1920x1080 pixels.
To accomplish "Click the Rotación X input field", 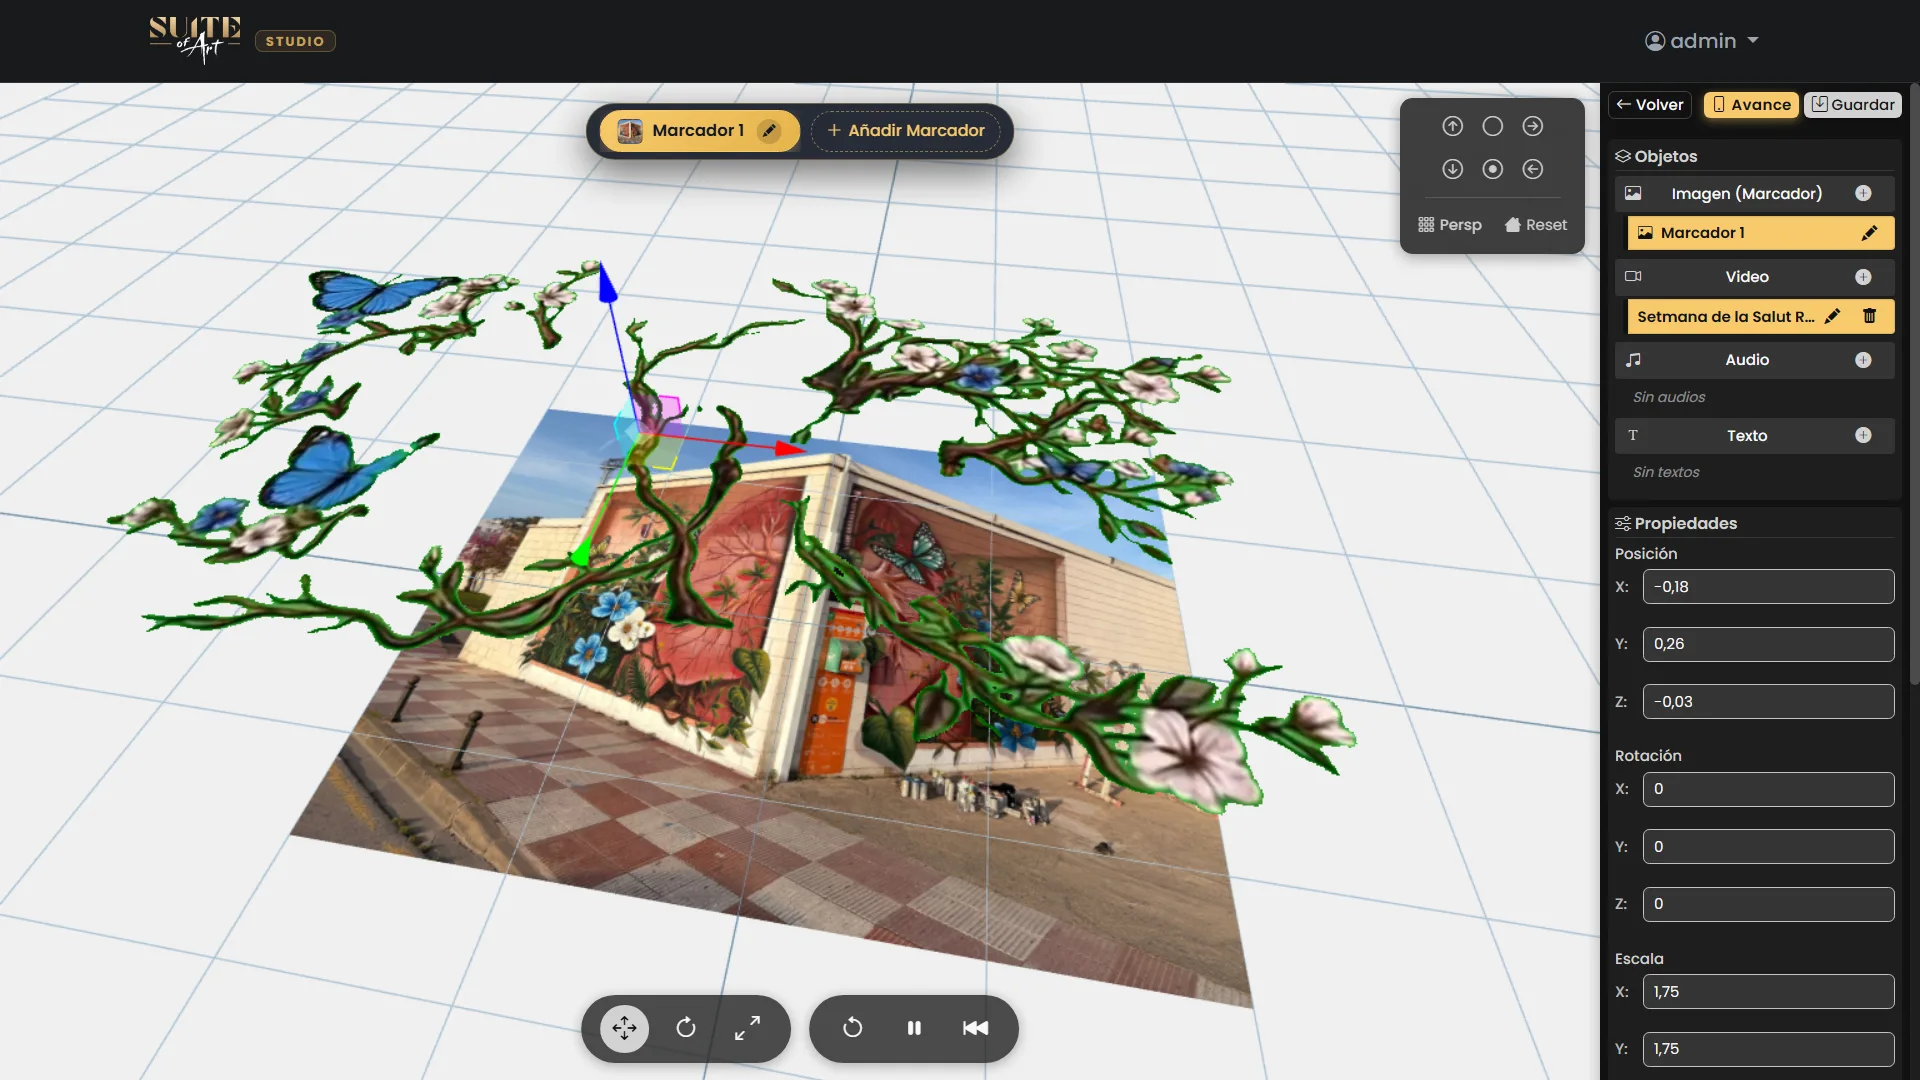I will (x=1768, y=789).
